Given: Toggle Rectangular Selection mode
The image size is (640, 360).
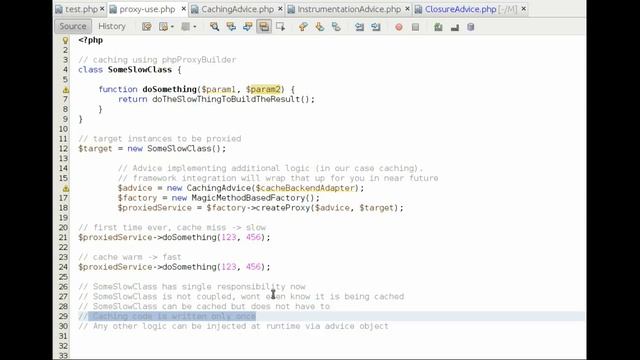Looking at the screenshot, I should click(x=280, y=27).
